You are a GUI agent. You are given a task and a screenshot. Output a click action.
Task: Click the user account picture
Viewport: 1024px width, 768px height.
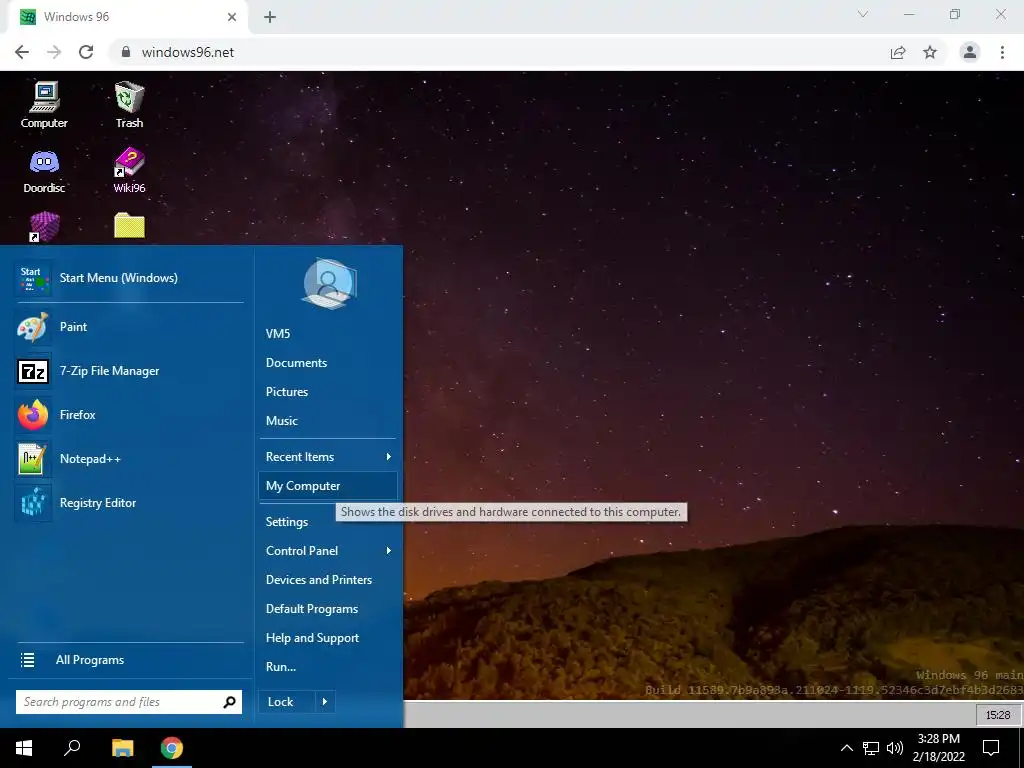(328, 283)
